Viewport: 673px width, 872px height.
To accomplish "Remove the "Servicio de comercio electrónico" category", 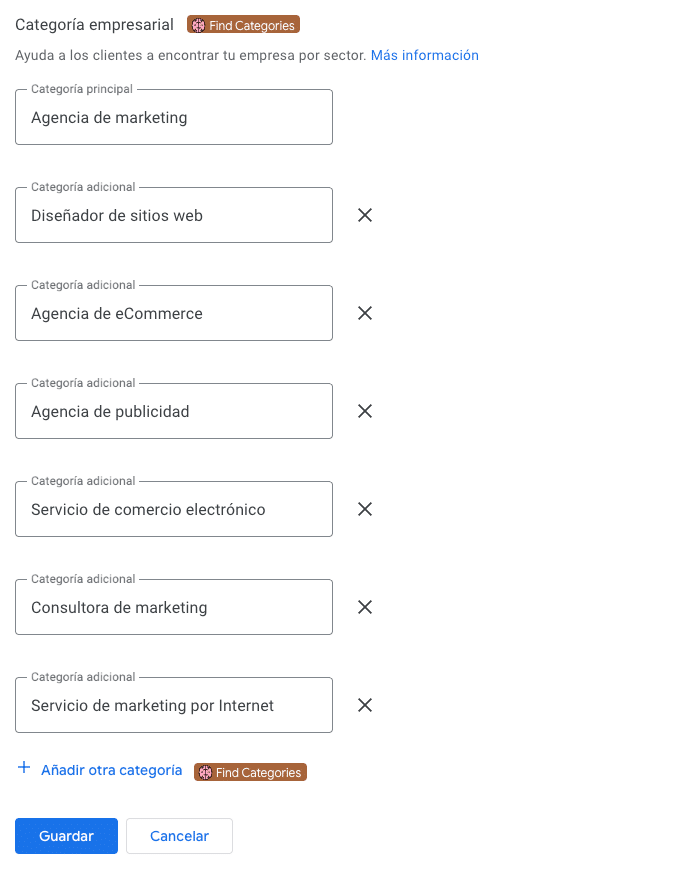I will tap(365, 509).
